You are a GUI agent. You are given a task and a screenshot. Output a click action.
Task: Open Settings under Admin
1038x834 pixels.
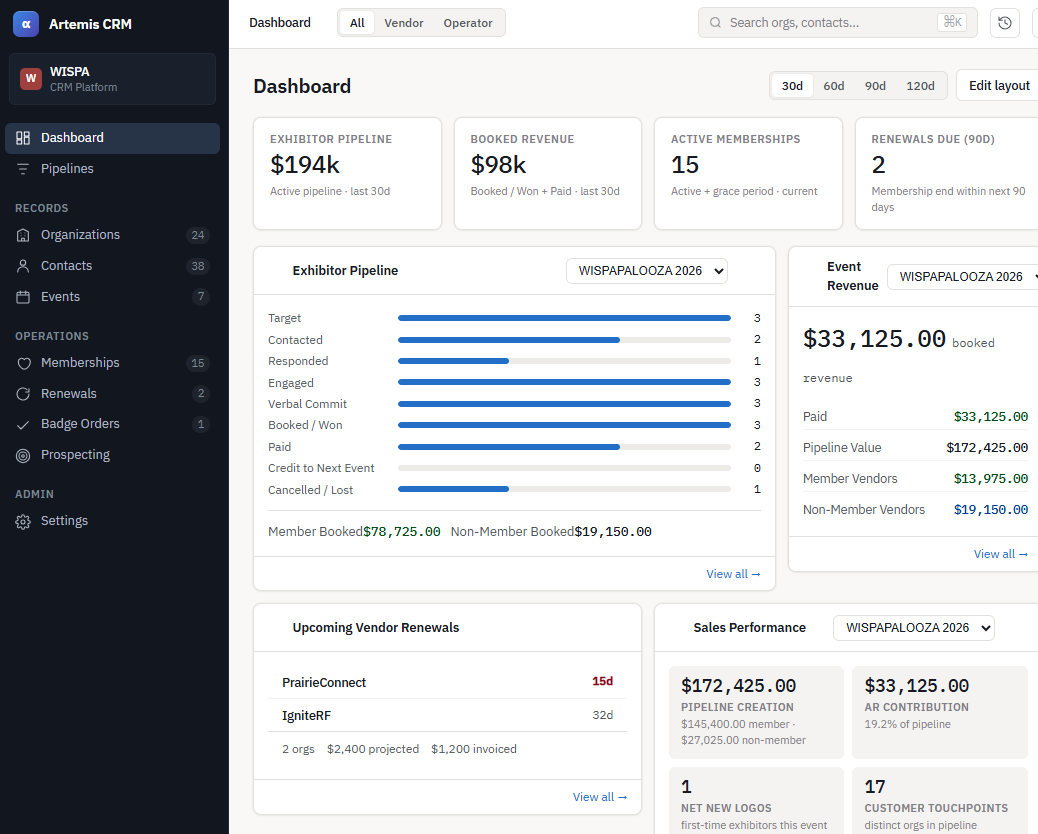pos(113,522)
